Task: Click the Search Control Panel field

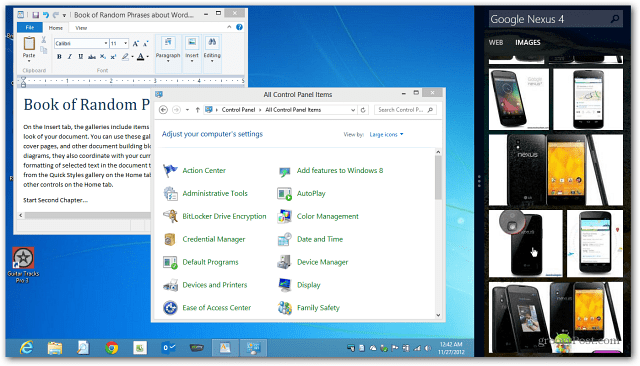Action: [x=405, y=110]
